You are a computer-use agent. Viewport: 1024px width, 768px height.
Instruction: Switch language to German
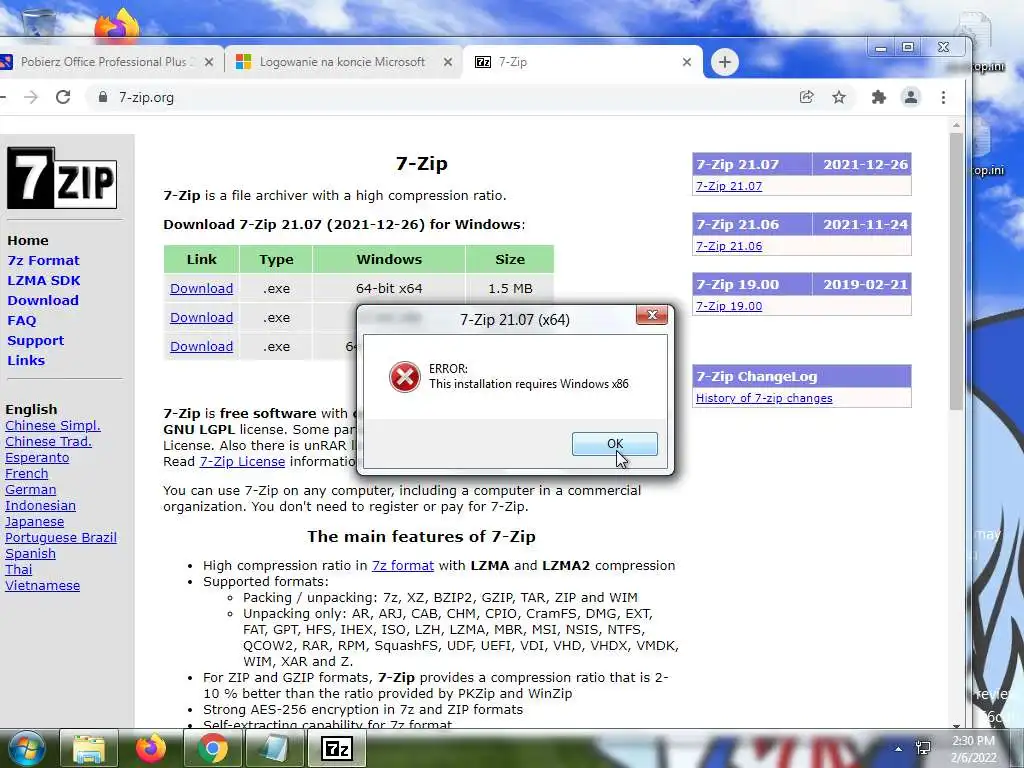(31, 490)
